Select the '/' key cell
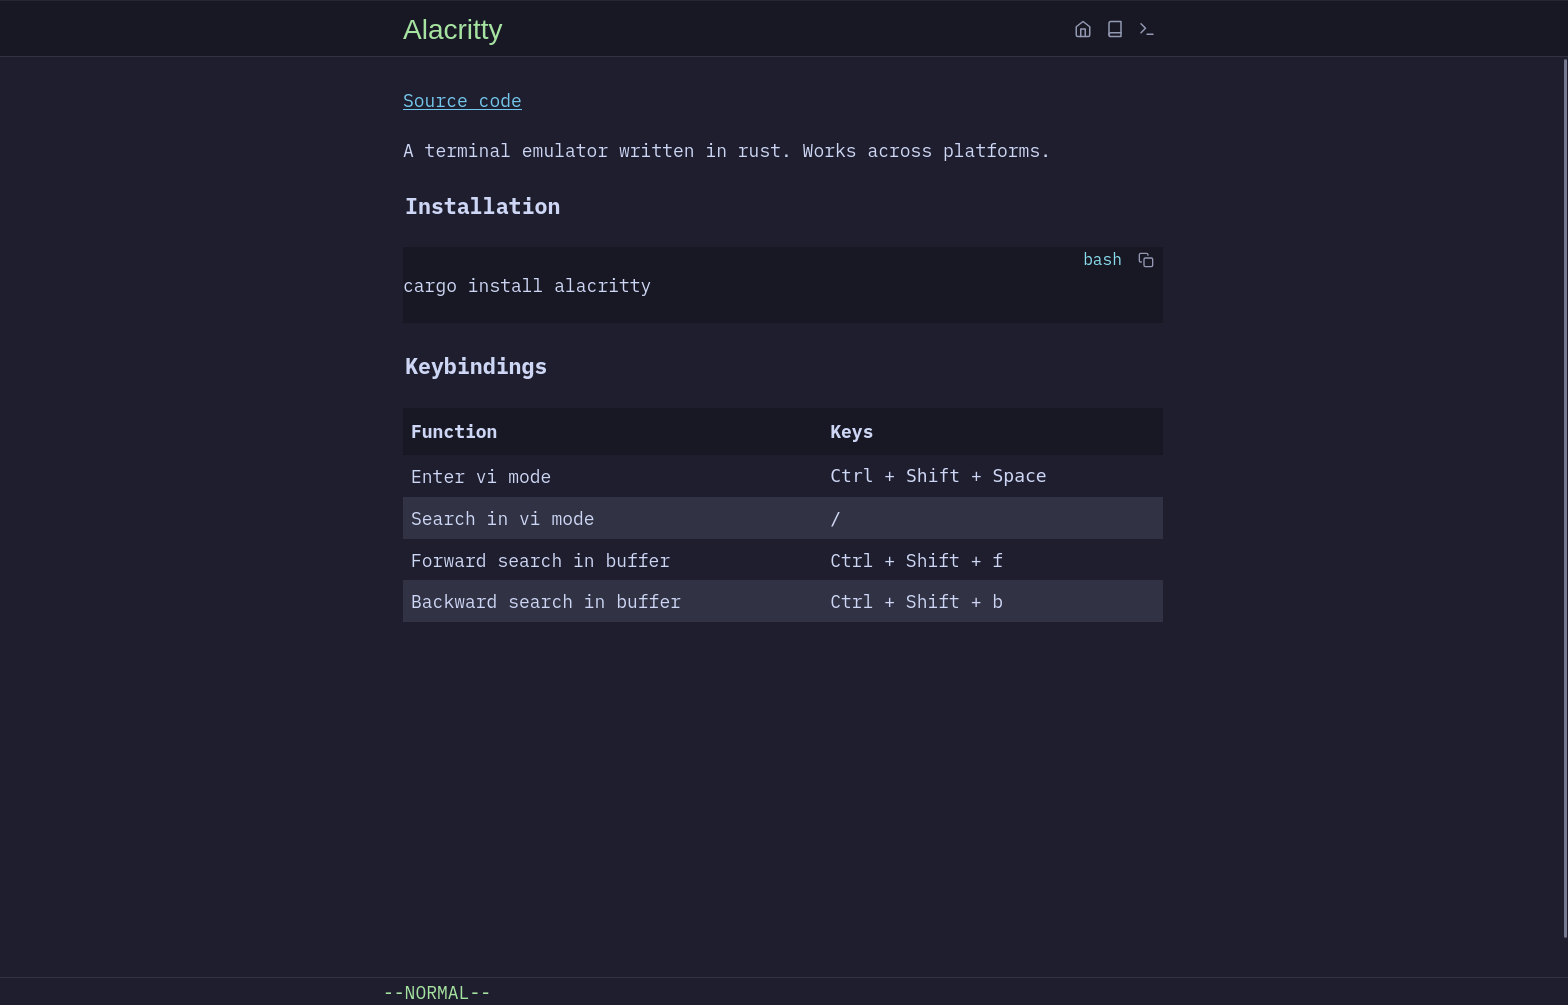The width and height of the screenshot is (1568, 1005). point(993,518)
